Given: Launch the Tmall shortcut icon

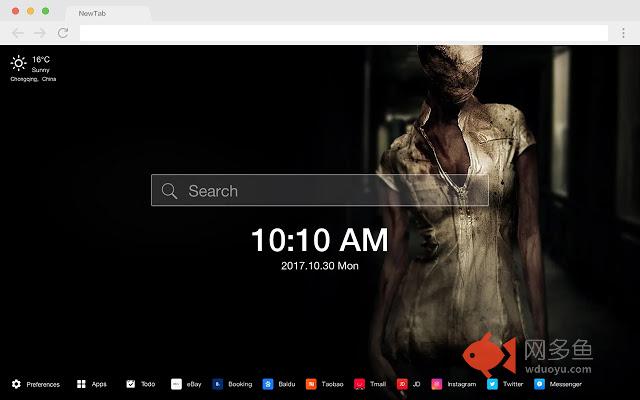Looking at the screenshot, I should click(x=360, y=384).
